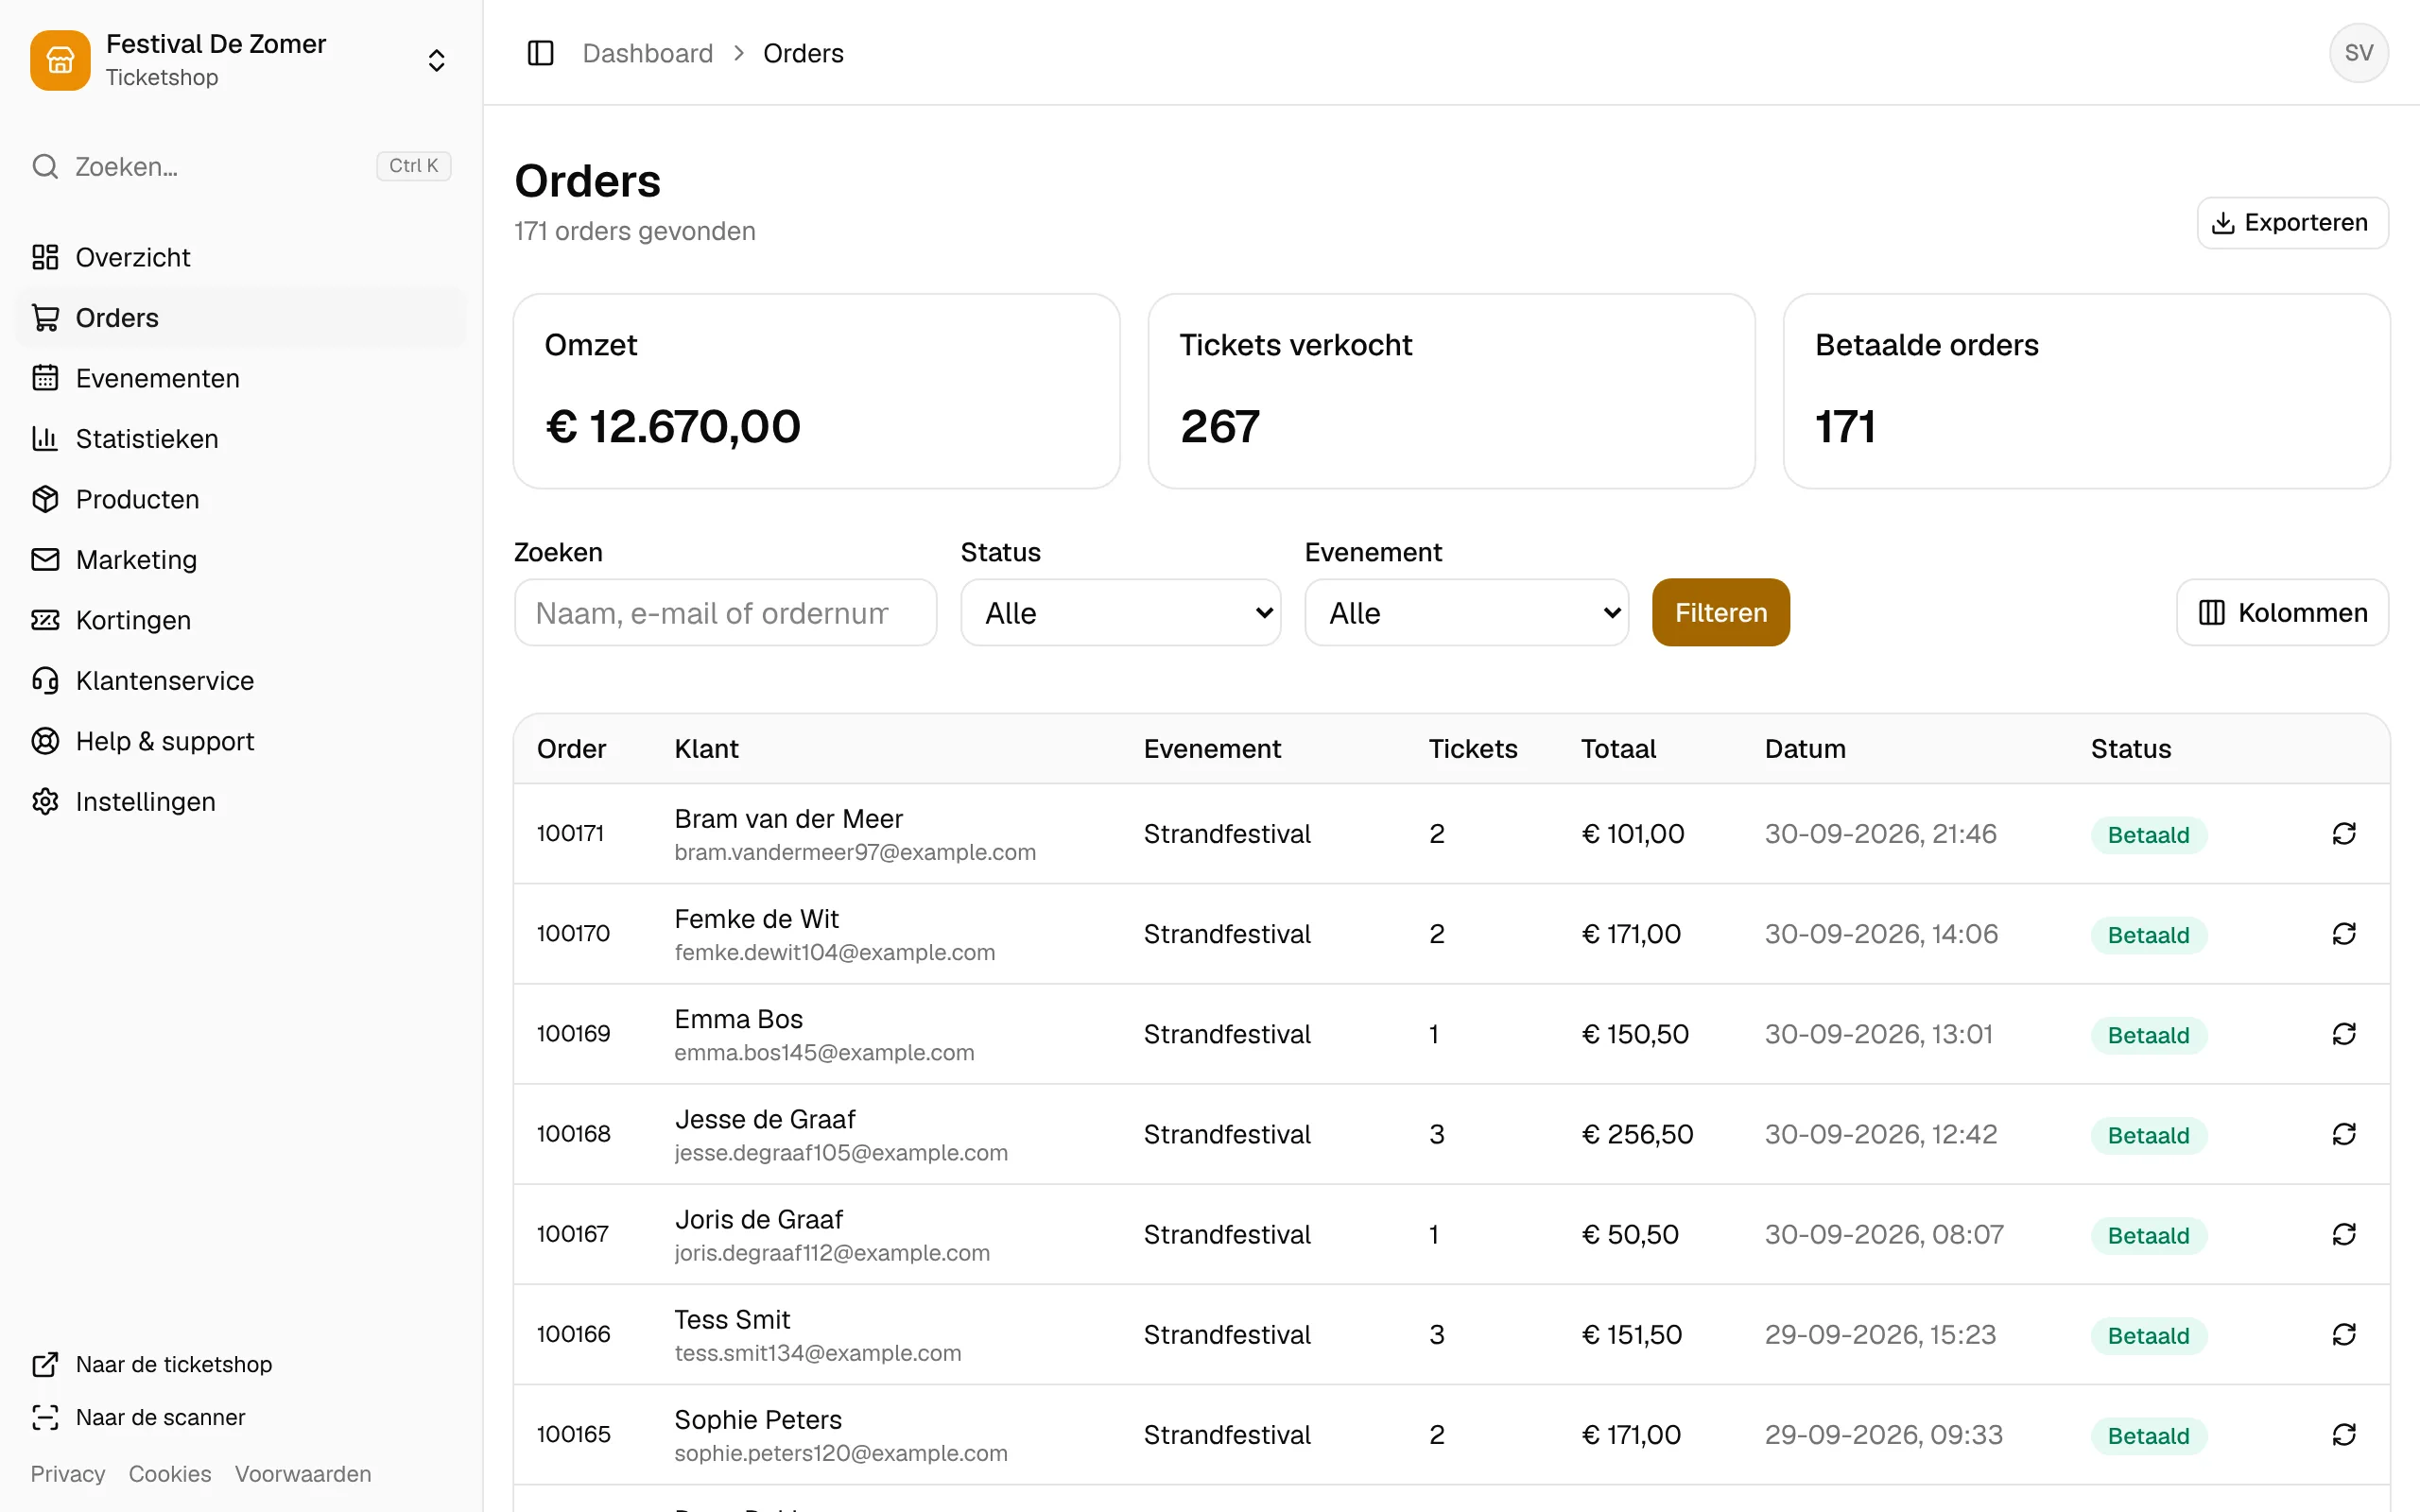2420x1512 pixels.
Task: Select Orders in the sidebar
Action: click(241, 318)
